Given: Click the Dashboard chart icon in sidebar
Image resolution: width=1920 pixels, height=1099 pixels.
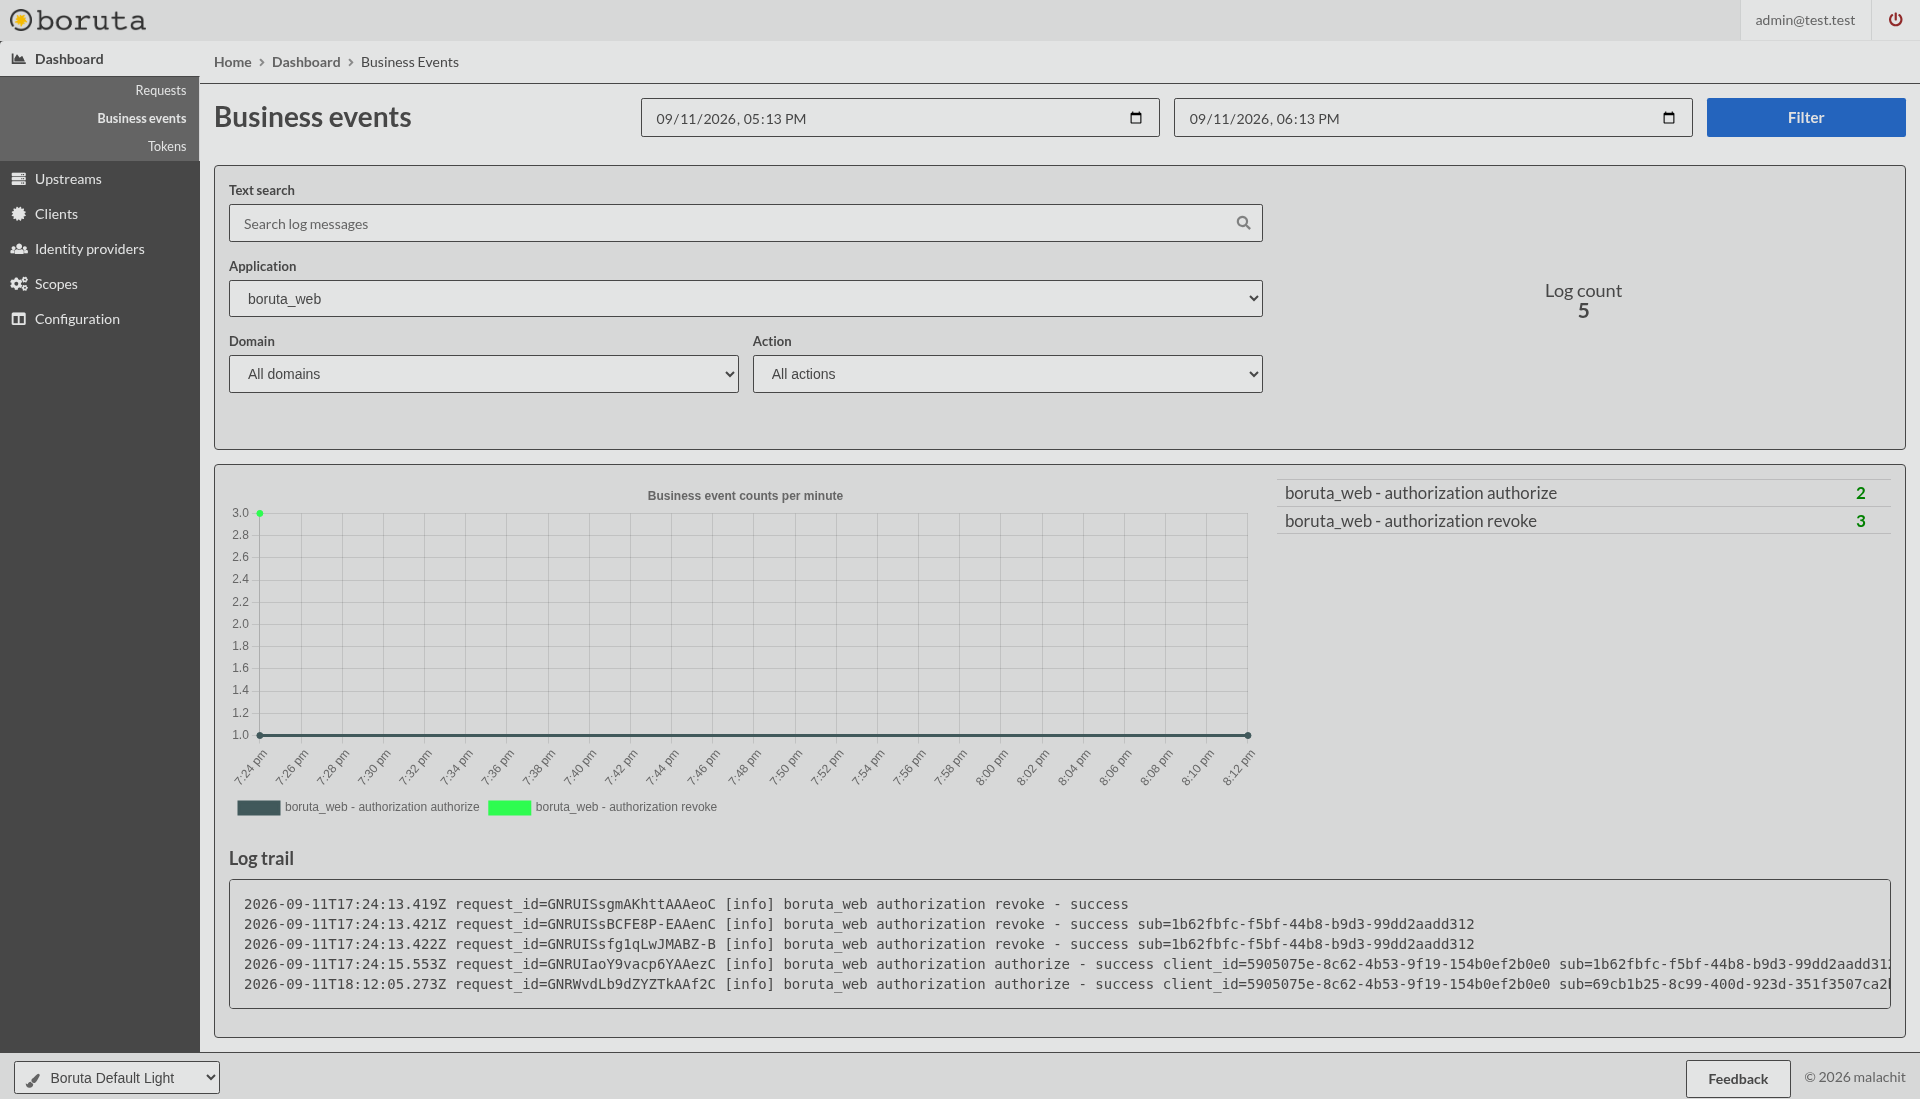Looking at the screenshot, I should tap(18, 59).
